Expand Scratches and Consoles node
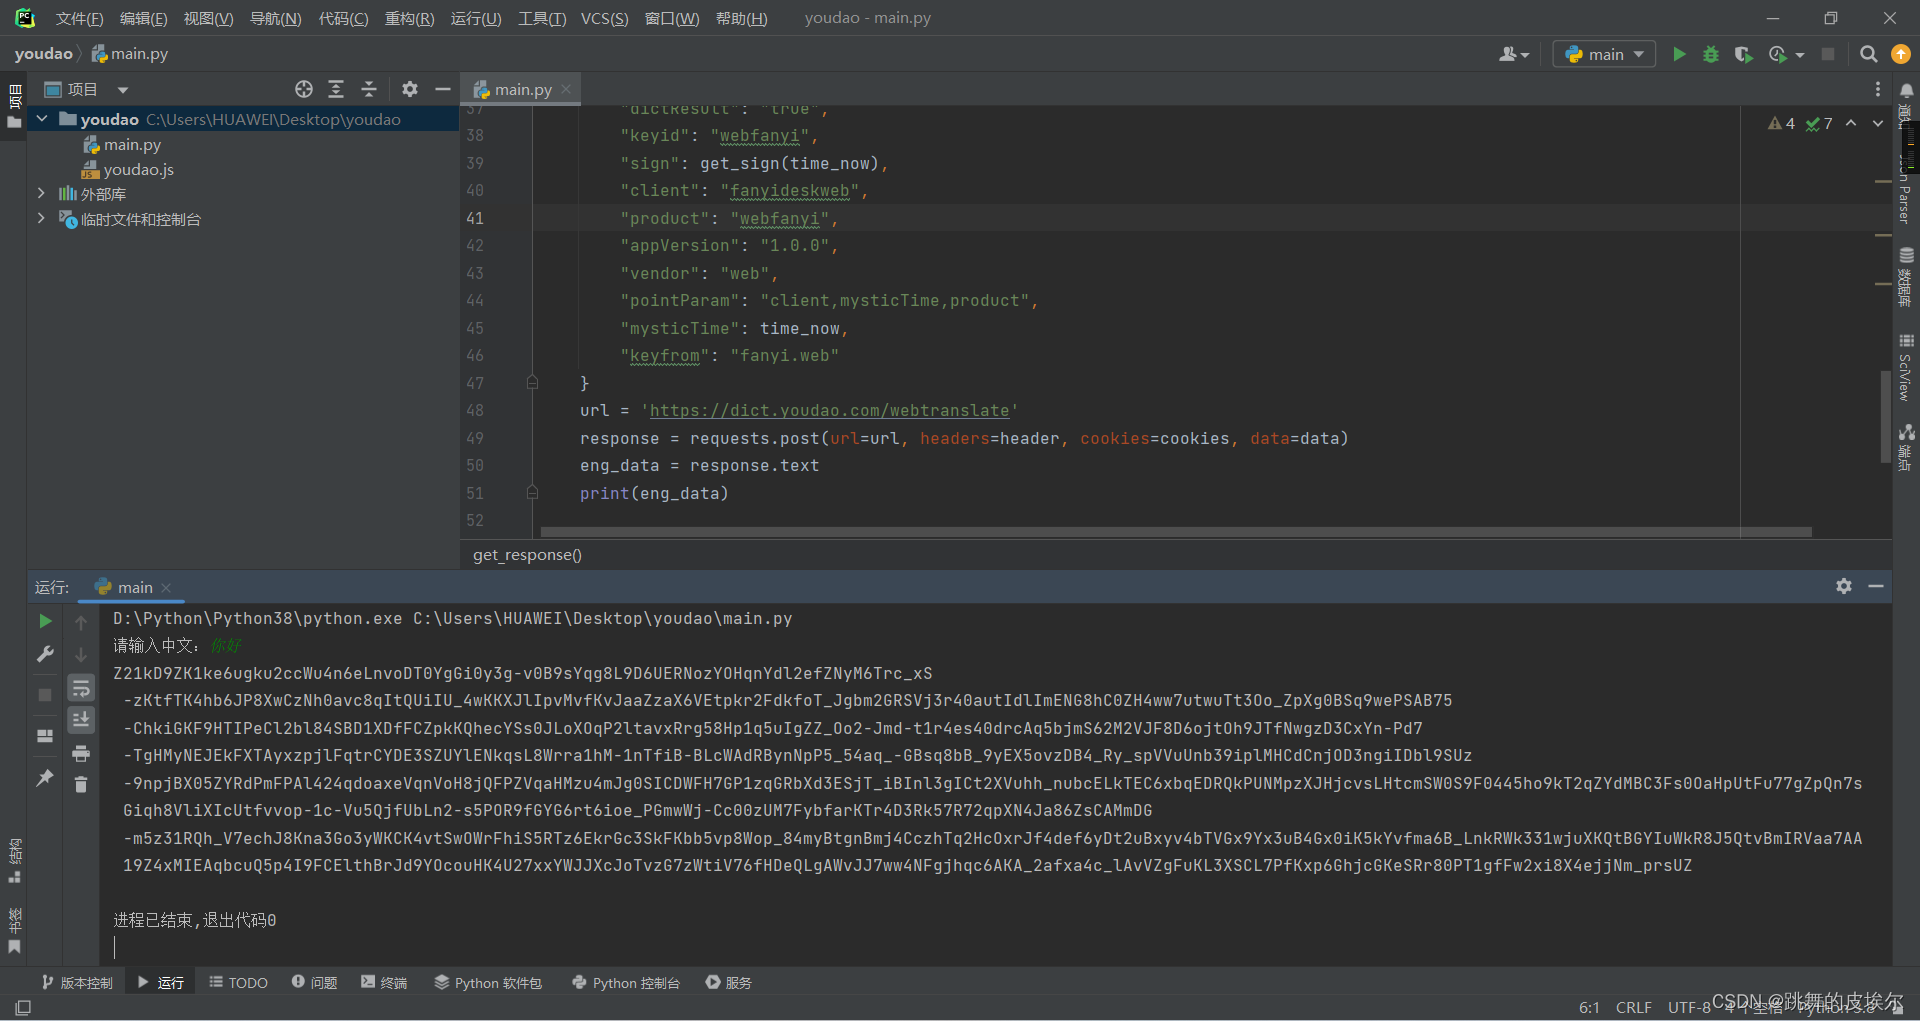Image resolution: width=1920 pixels, height=1021 pixels. [x=41, y=218]
